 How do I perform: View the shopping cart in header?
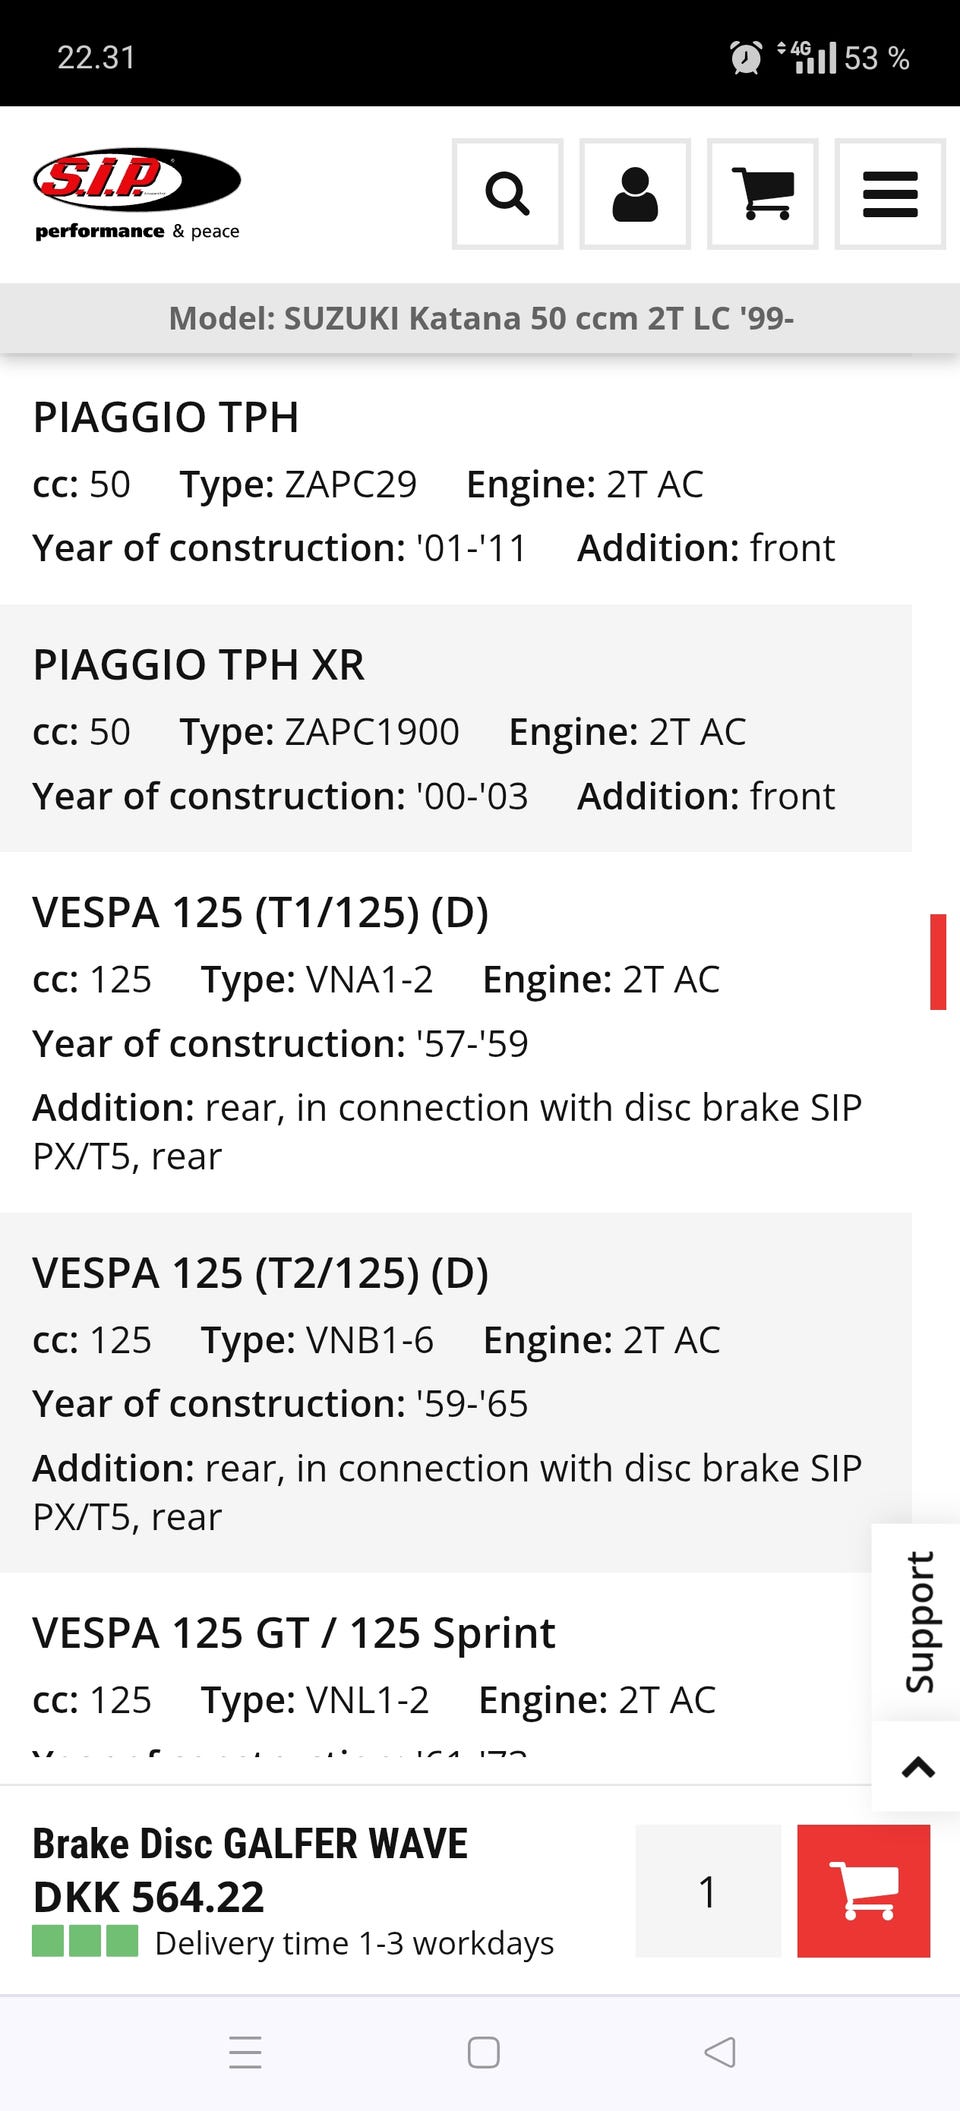tap(762, 194)
